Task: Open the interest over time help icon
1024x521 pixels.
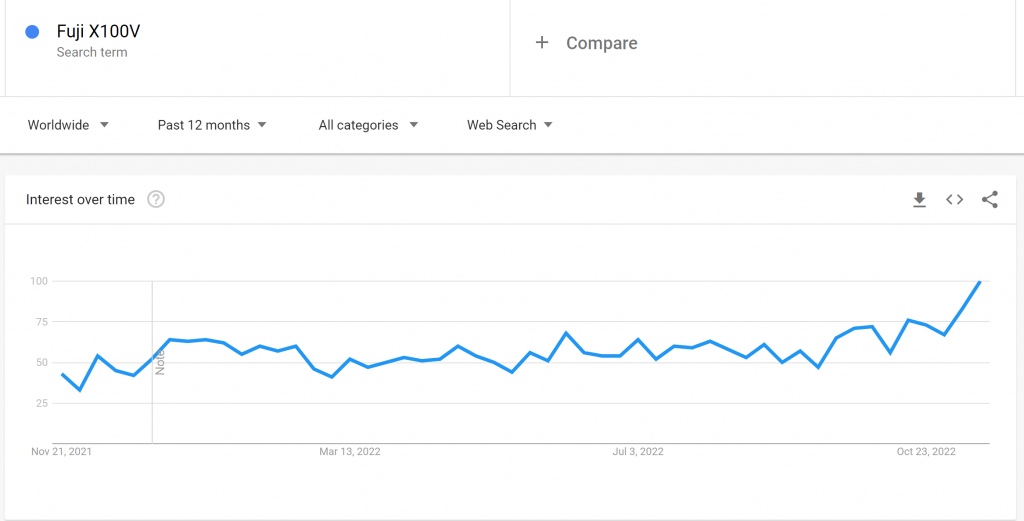Action: (x=156, y=199)
